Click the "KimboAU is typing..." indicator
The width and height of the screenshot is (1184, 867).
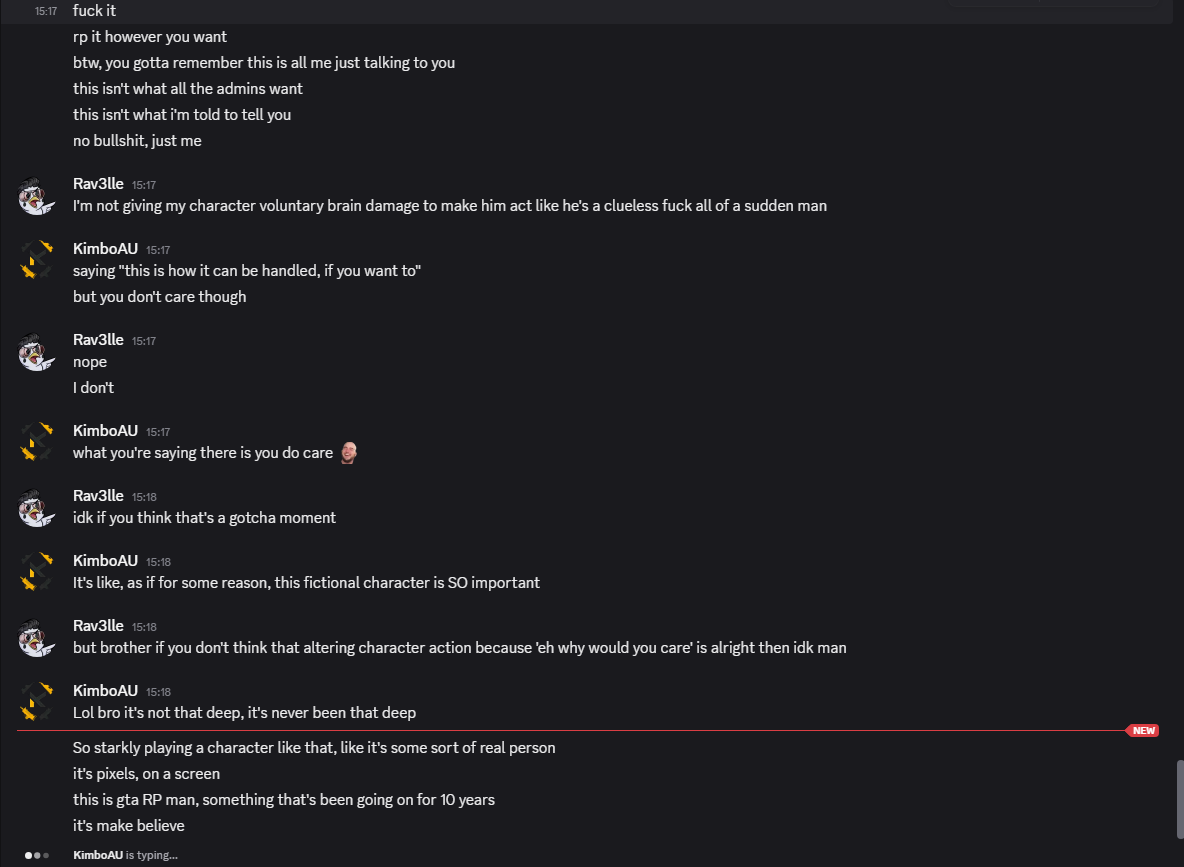tap(125, 855)
